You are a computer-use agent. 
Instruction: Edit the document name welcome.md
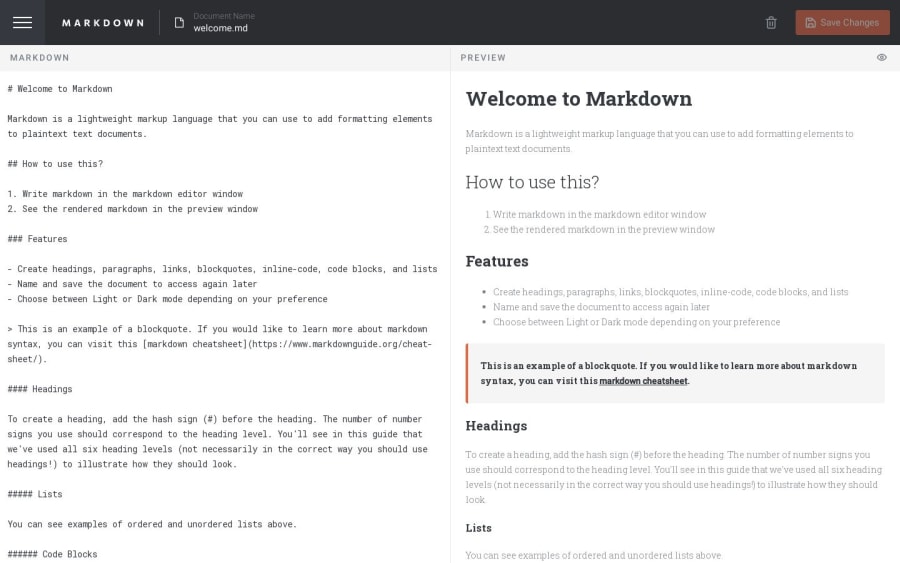(220, 28)
